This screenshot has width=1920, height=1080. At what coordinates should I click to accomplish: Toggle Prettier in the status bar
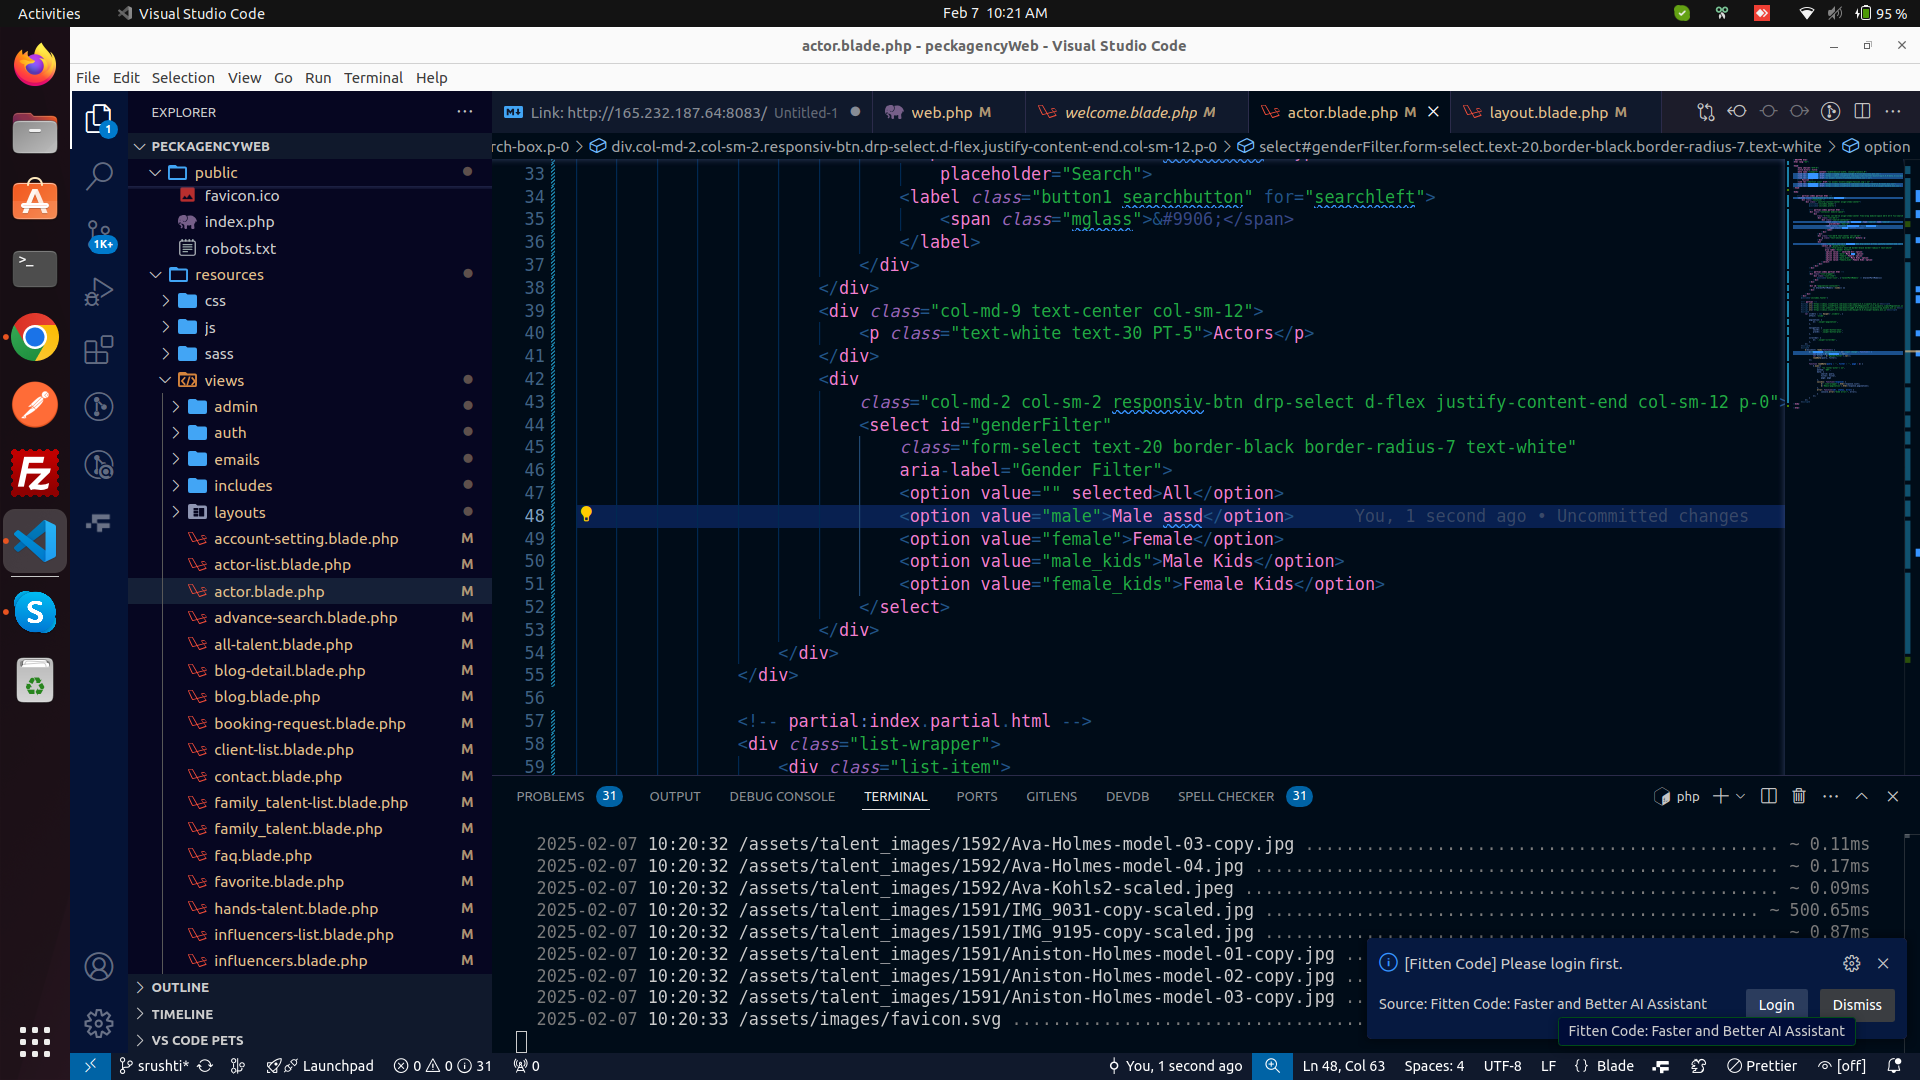(x=1762, y=1066)
